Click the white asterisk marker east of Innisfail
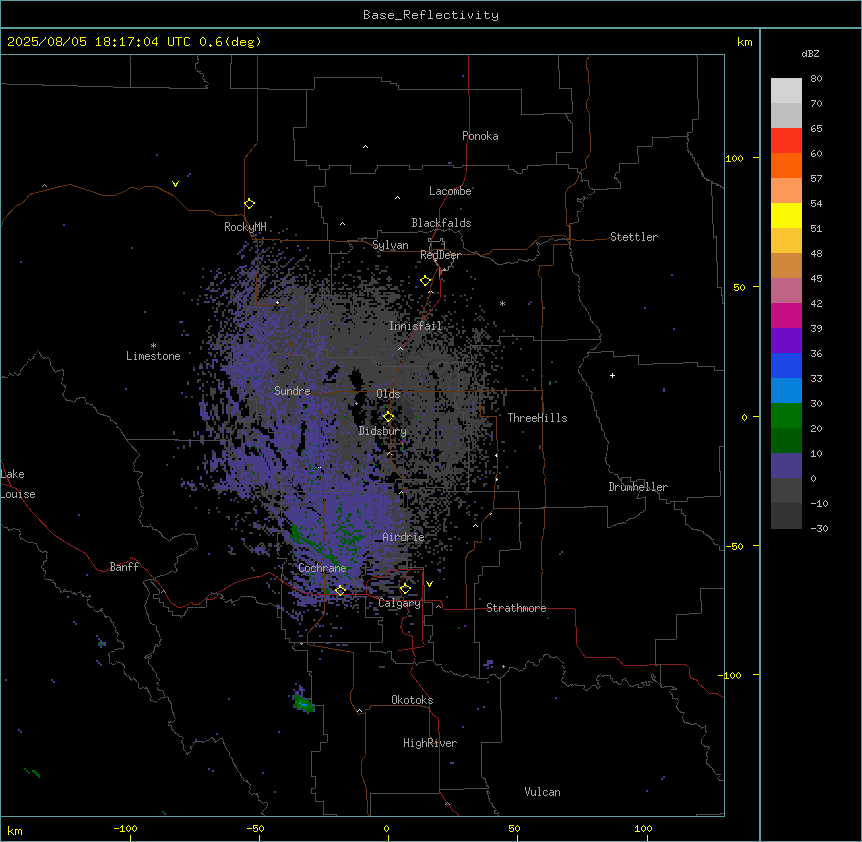Screen dimensions: 862x842 [x=502, y=303]
